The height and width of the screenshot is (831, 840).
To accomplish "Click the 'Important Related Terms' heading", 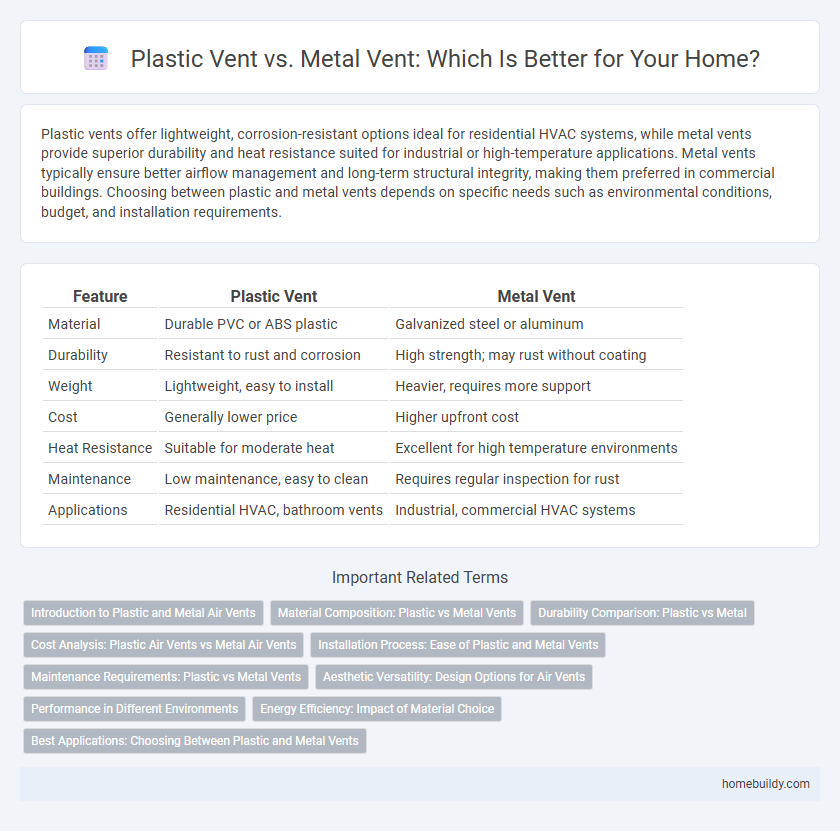I will pos(420,577).
